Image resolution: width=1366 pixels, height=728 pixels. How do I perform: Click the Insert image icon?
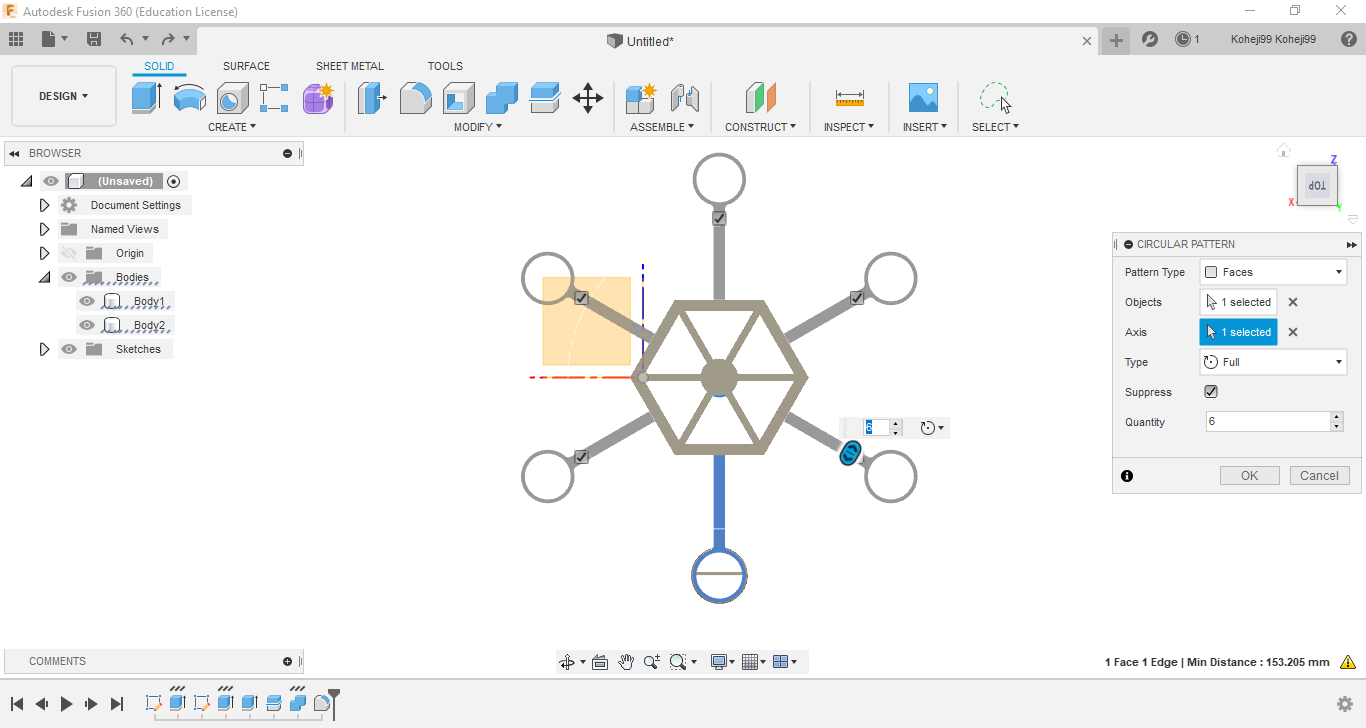(x=923, y=98)
